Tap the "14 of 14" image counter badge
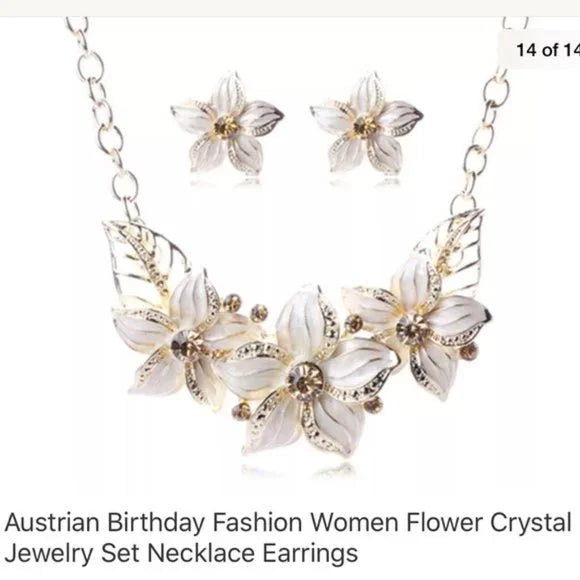The width and height of the screenshot is (580, 580). click(x=540, y=50)
